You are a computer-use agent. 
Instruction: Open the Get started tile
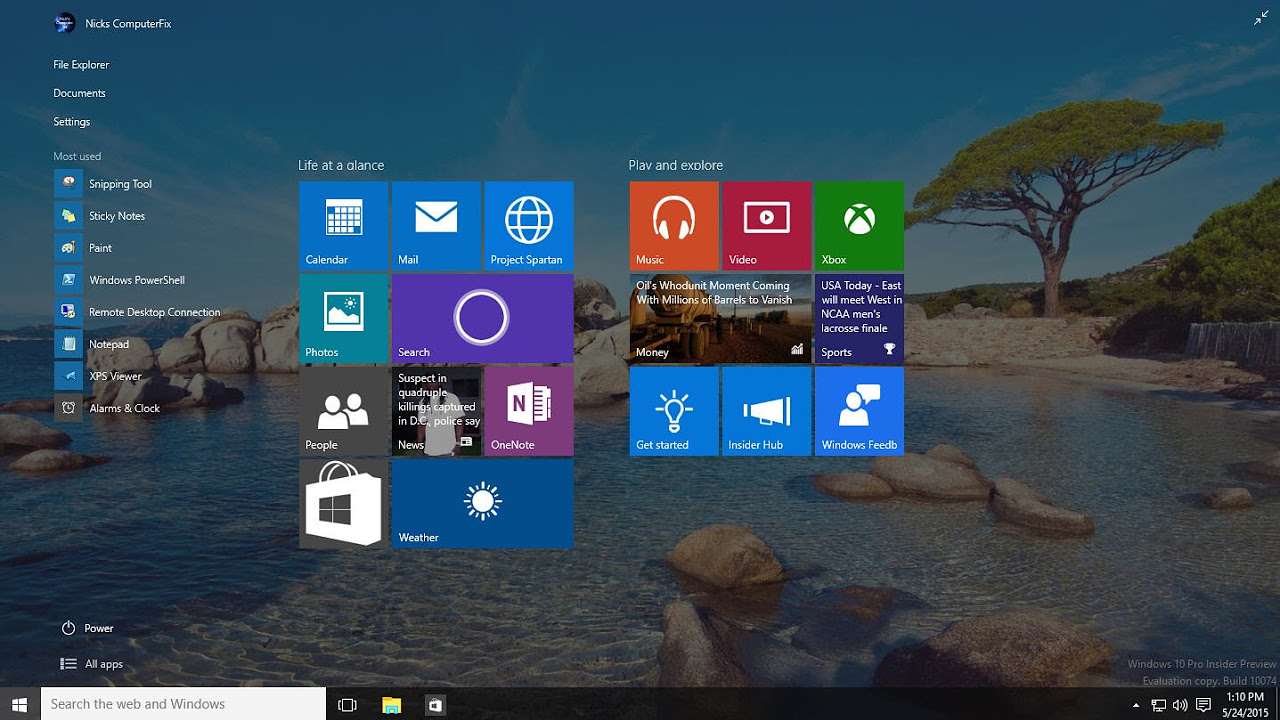coord(674,411)
